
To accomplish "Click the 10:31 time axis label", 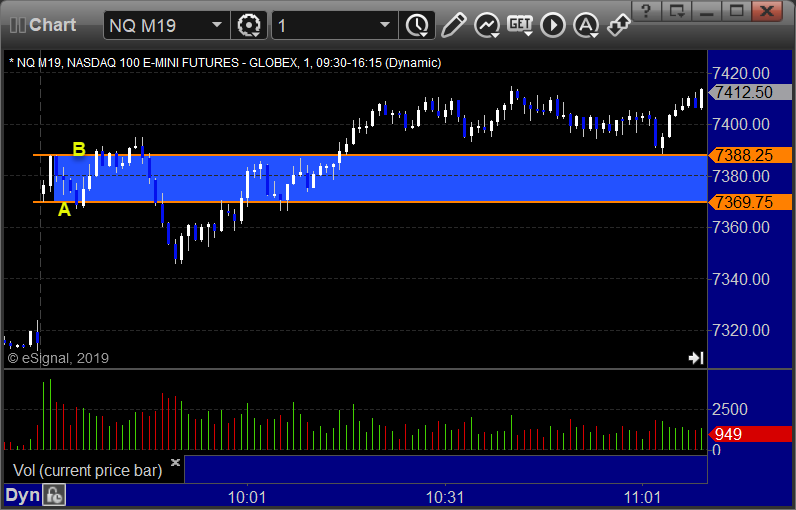I will tap(445, 497).
